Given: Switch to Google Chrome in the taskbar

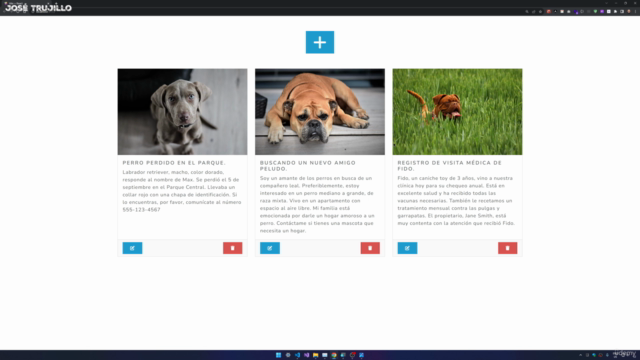Looking at the screenshot, I should click(x=334, y=355).
